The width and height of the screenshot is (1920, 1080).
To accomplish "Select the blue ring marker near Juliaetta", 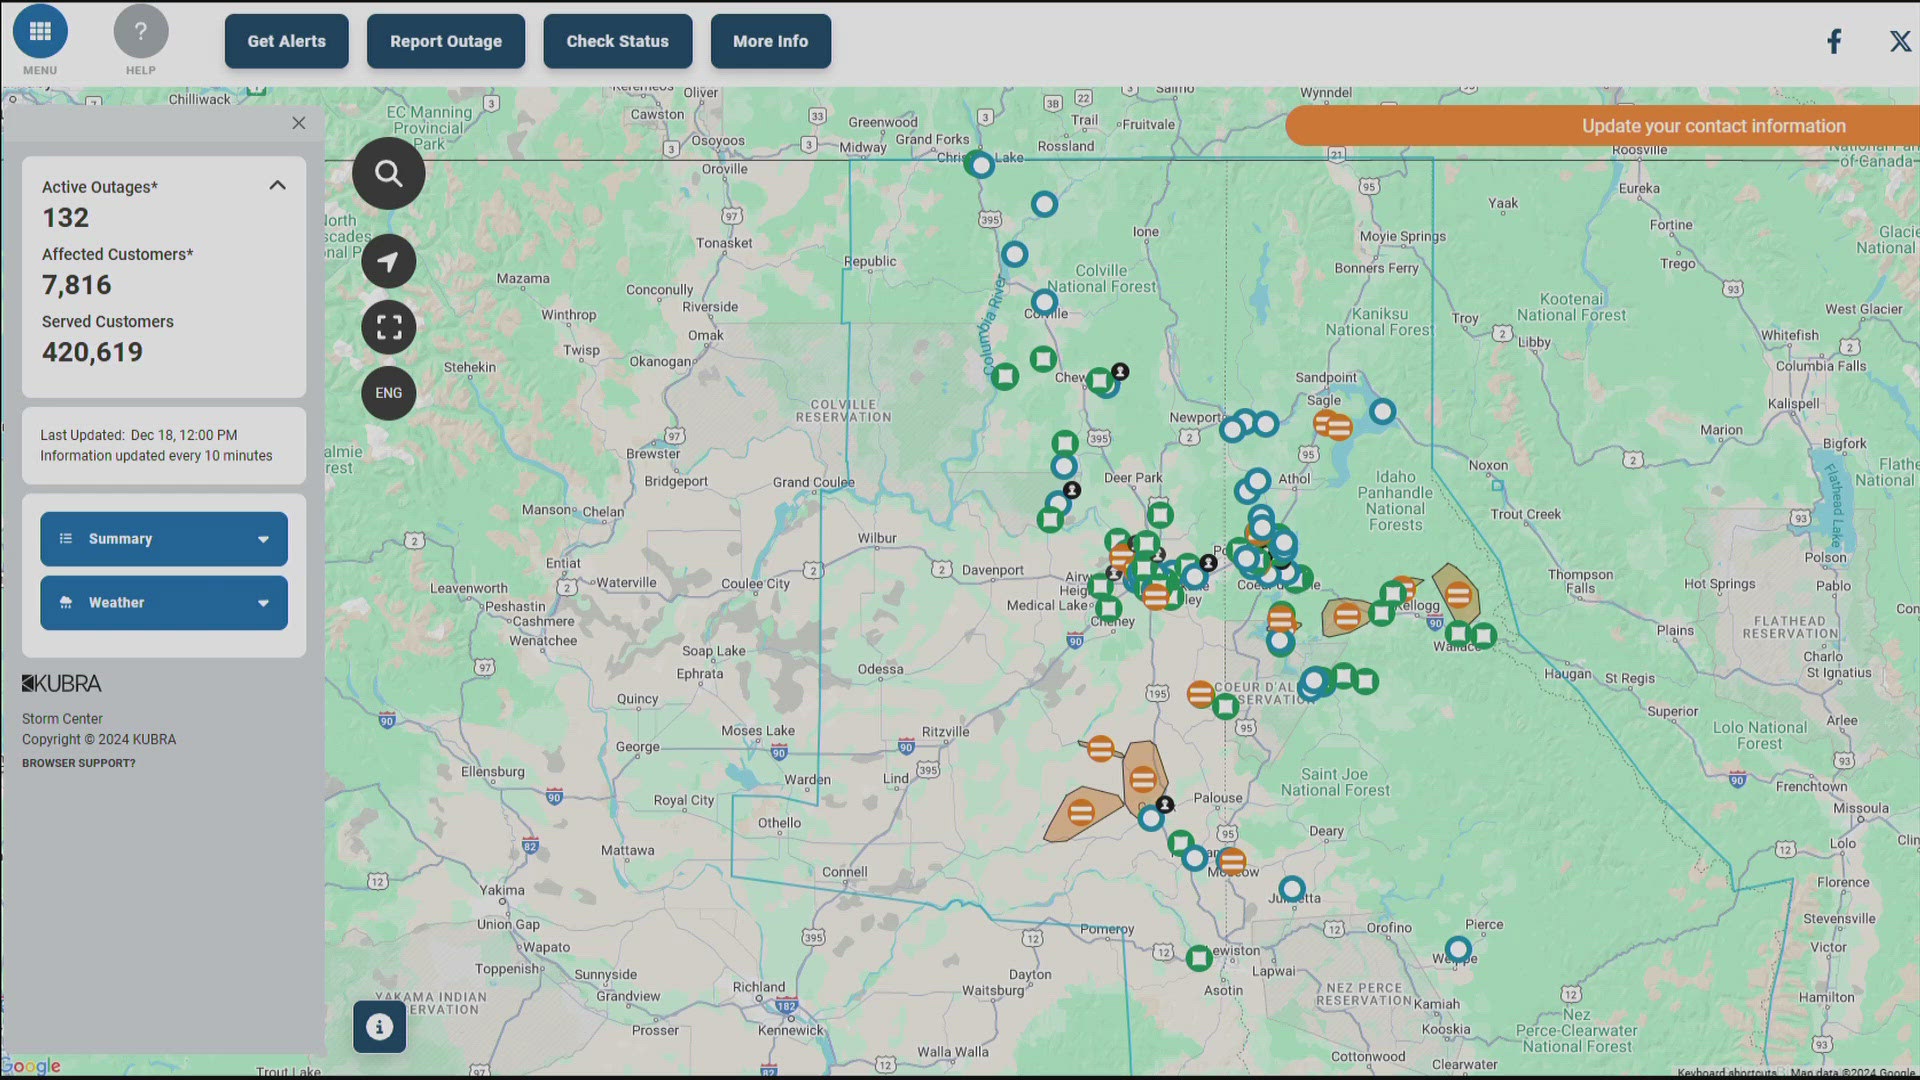I will 1292,888.
